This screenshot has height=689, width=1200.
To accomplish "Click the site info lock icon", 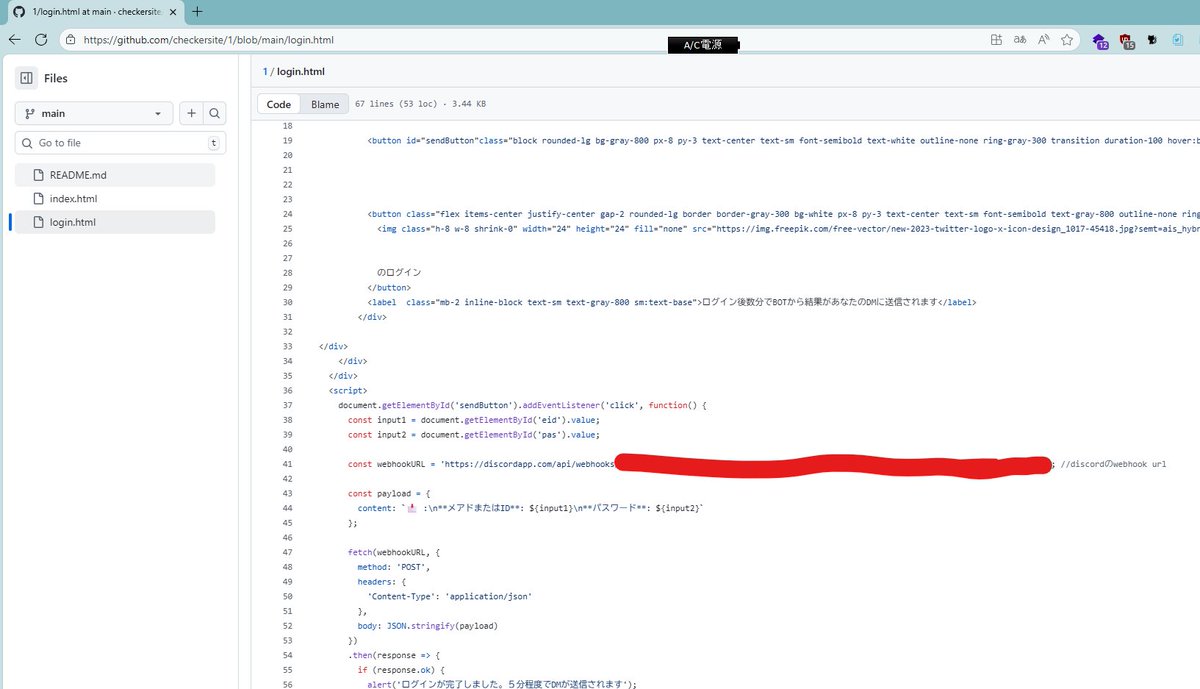I will pos(71,40).
